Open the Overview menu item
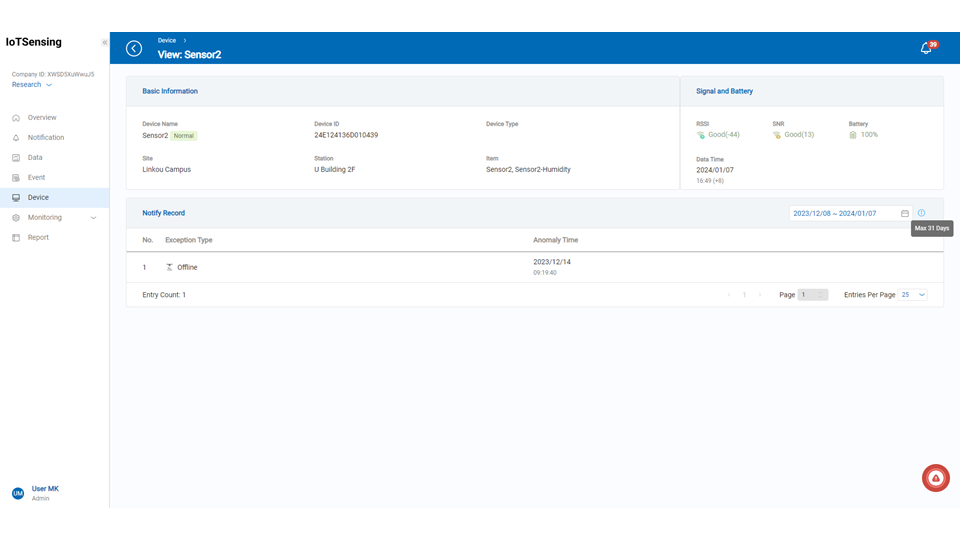960x540 pixels. coord(42,118)
